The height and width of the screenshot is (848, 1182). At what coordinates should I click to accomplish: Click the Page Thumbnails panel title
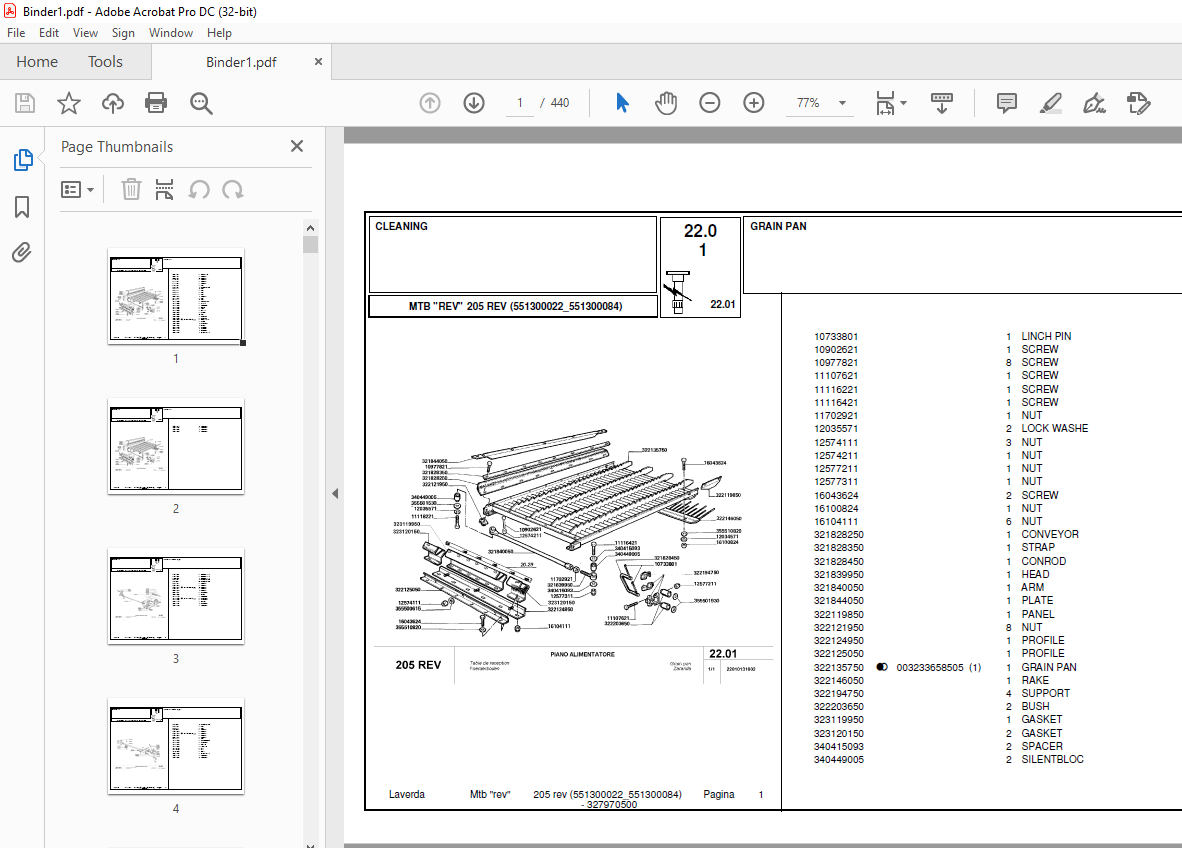coord(117,147)
